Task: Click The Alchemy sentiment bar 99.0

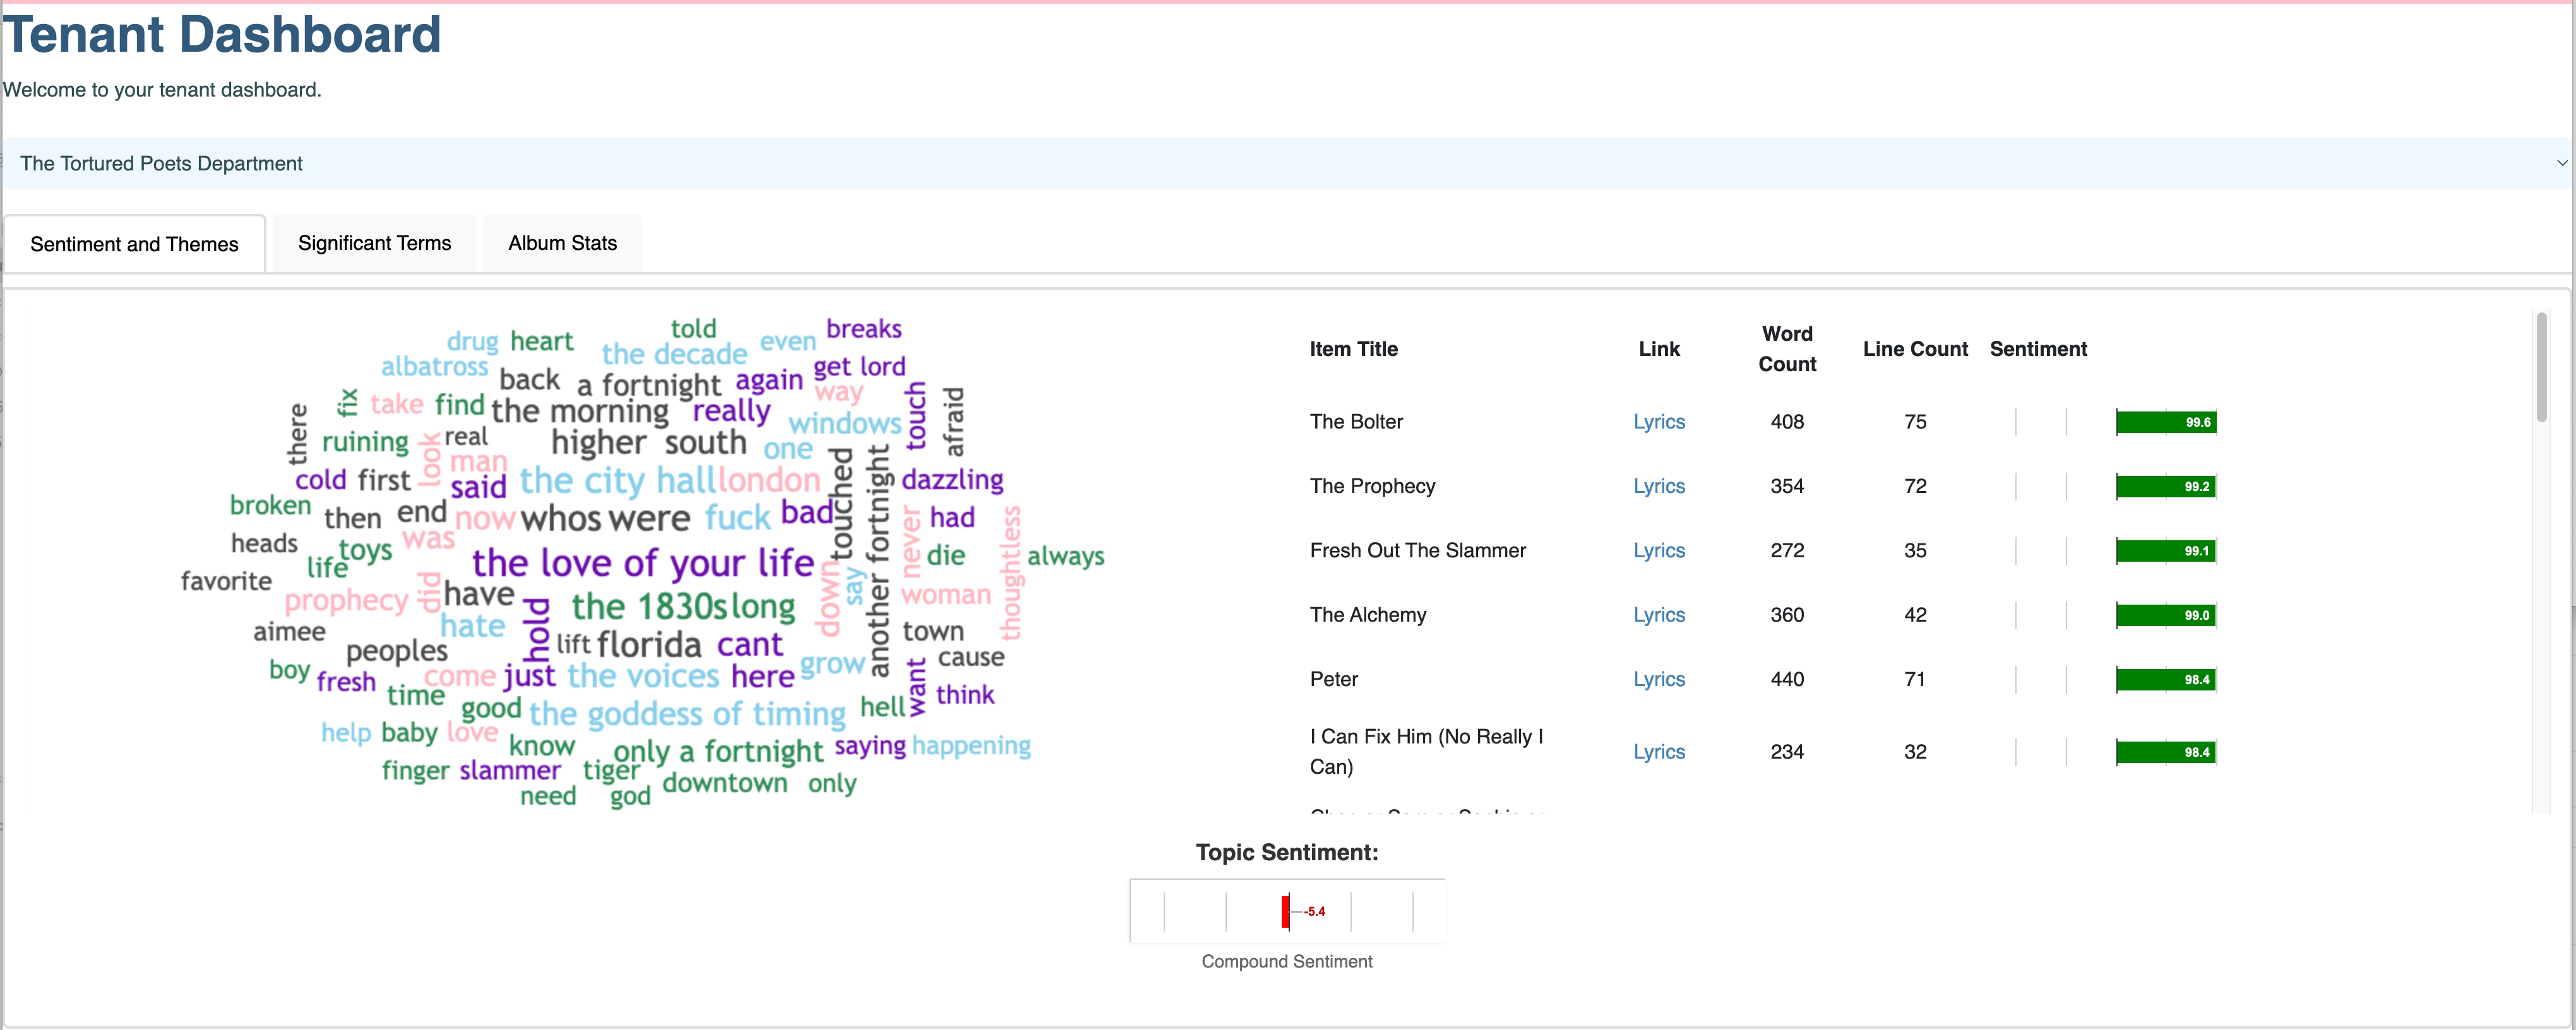Action: pyautogui.click(x=2166, y=615)
